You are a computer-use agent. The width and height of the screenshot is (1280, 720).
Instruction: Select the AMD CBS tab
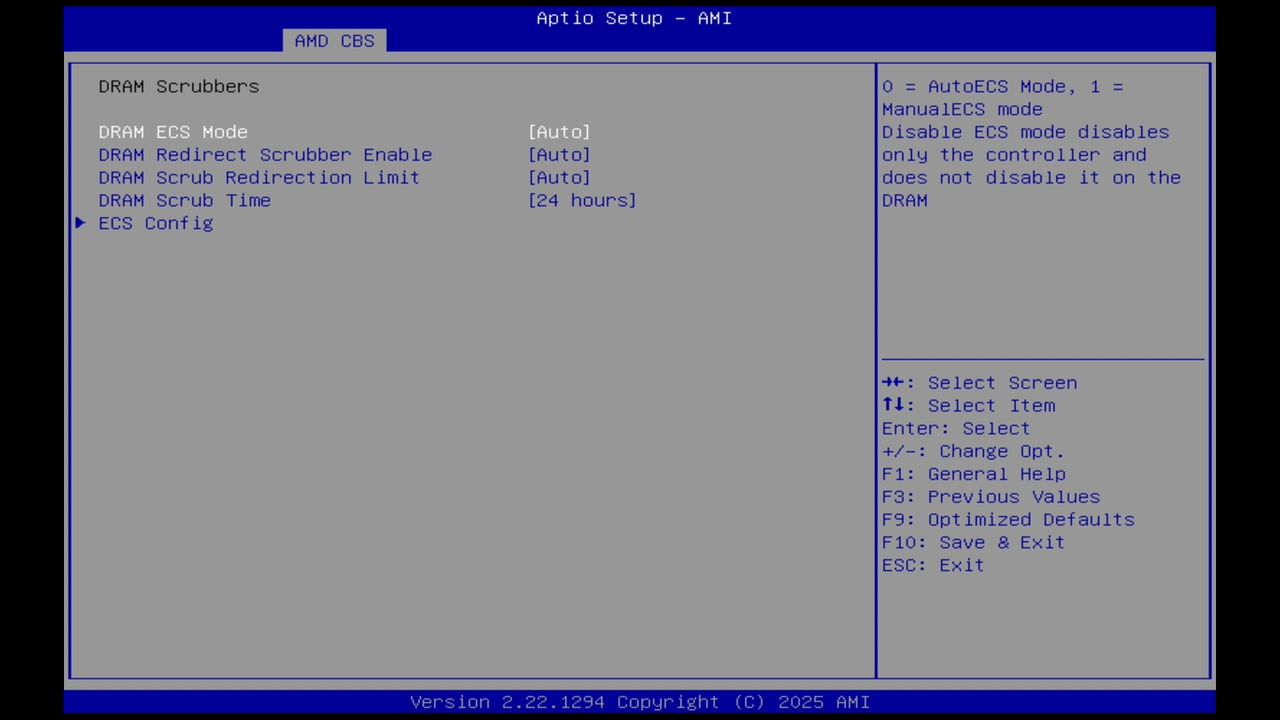pyautogui.click(x=334, y=40)
